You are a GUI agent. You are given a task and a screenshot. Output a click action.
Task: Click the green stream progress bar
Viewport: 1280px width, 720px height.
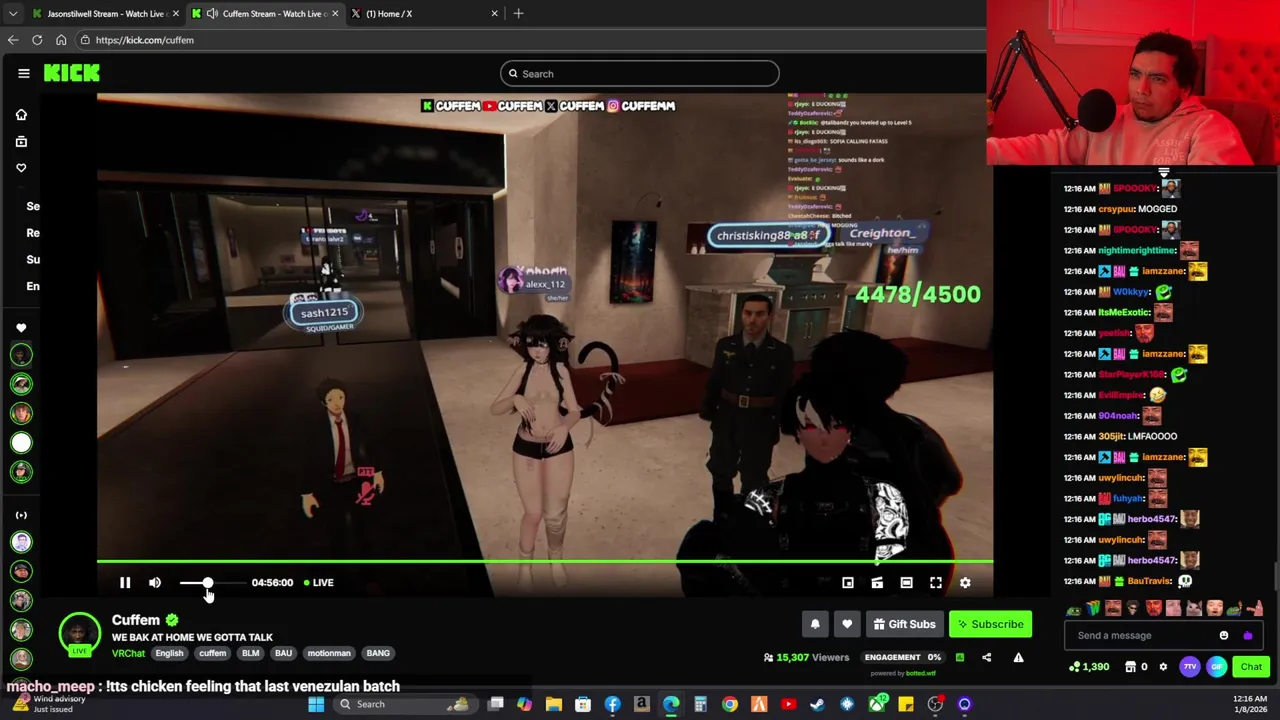(545, 561)
